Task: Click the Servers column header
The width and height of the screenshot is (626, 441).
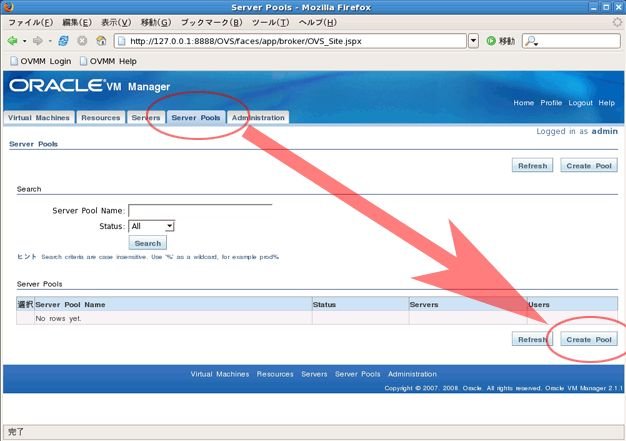Action: pos(468,305)
